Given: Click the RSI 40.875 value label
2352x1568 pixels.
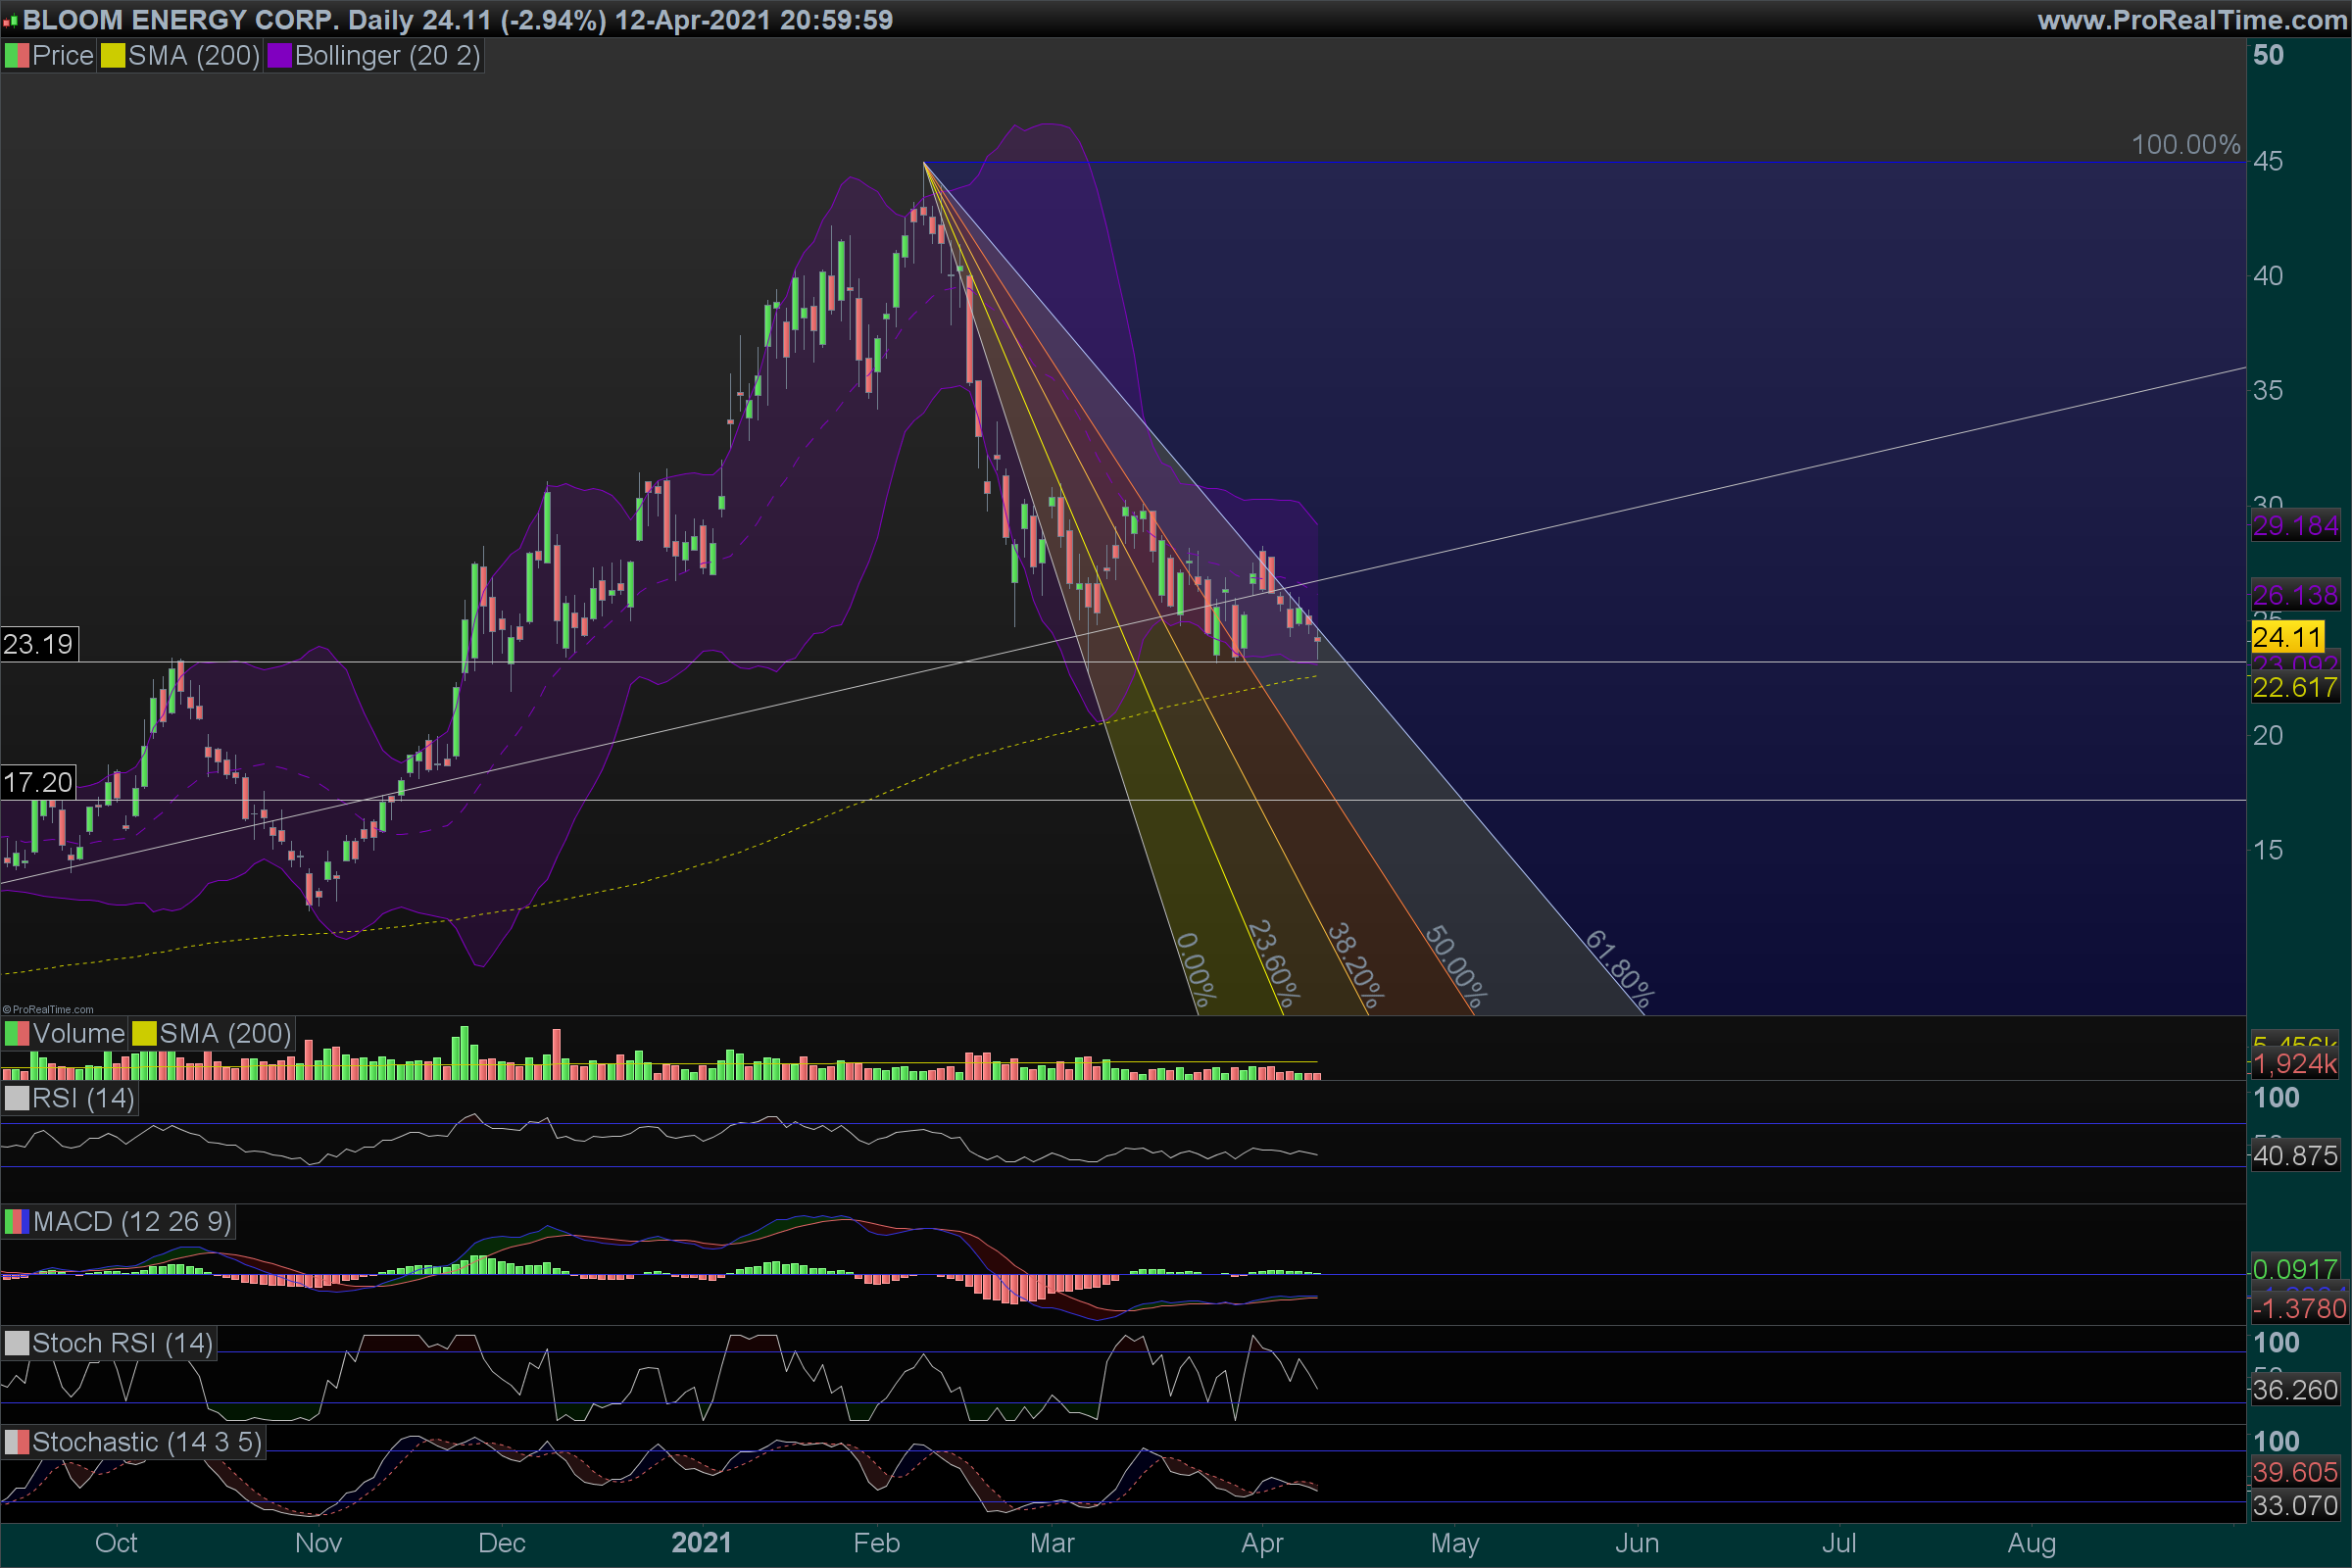Looking at the screenshot, I should pos(2295,1156).
